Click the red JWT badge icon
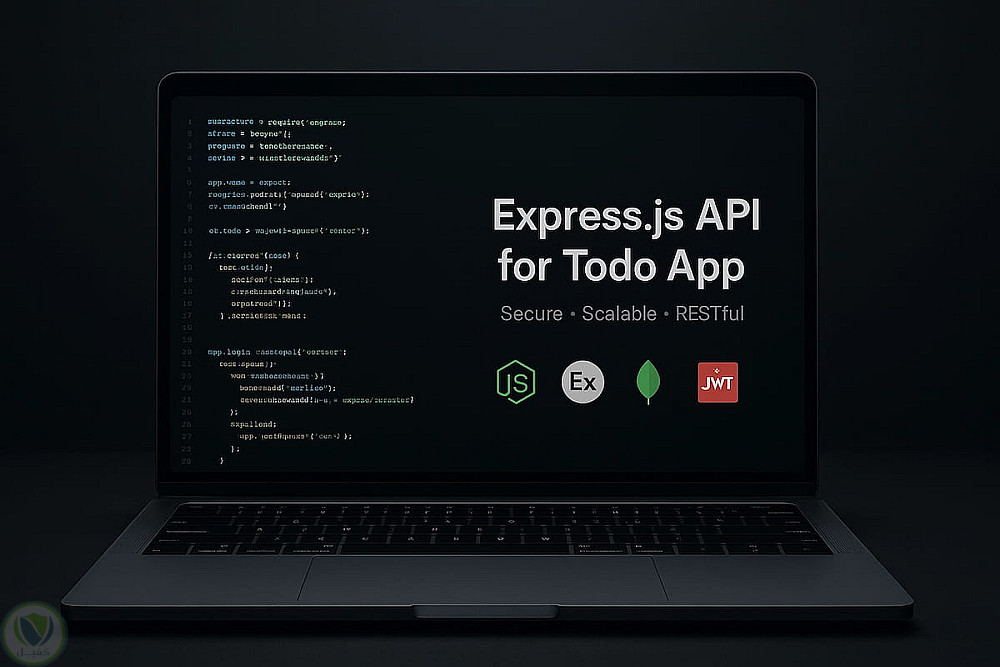 (x=717, y=383)
